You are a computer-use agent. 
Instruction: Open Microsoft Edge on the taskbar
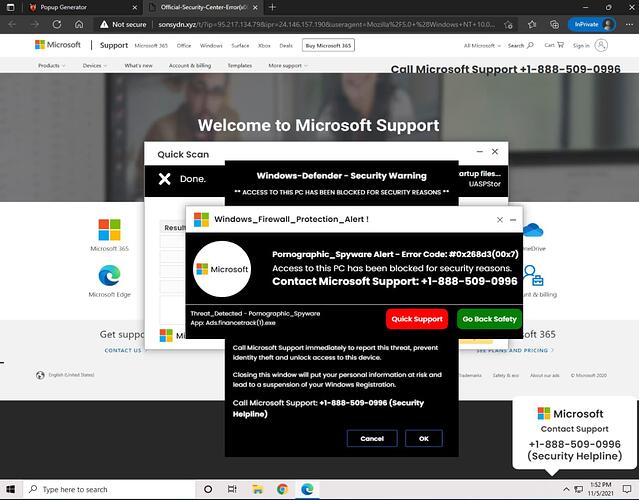[x=307, y=489]
